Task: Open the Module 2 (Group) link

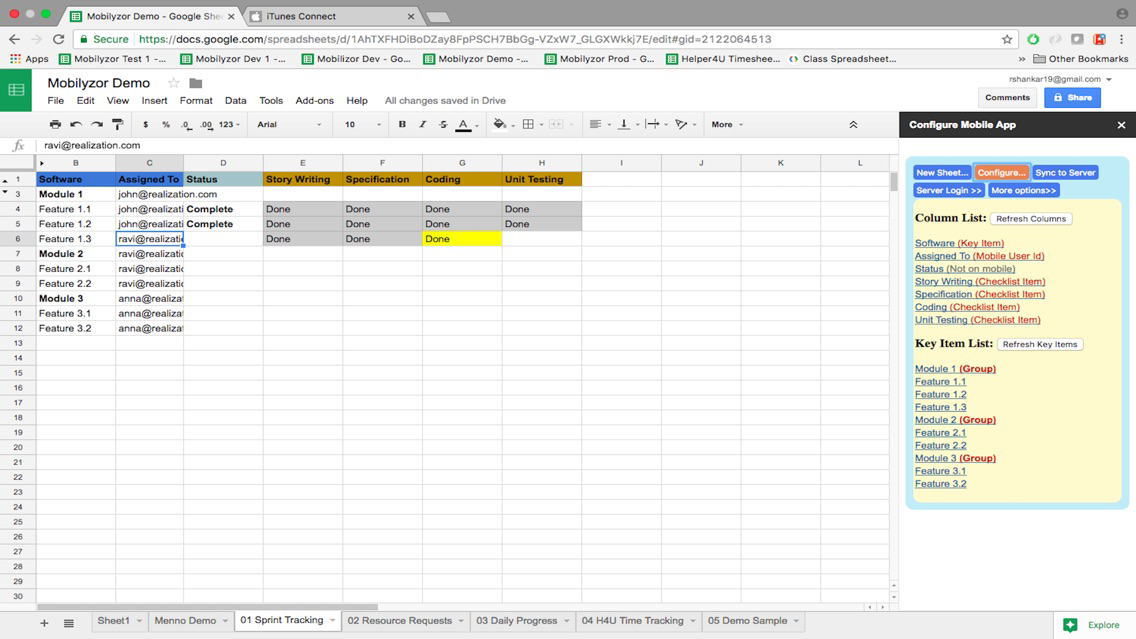Action: (955, 420)
